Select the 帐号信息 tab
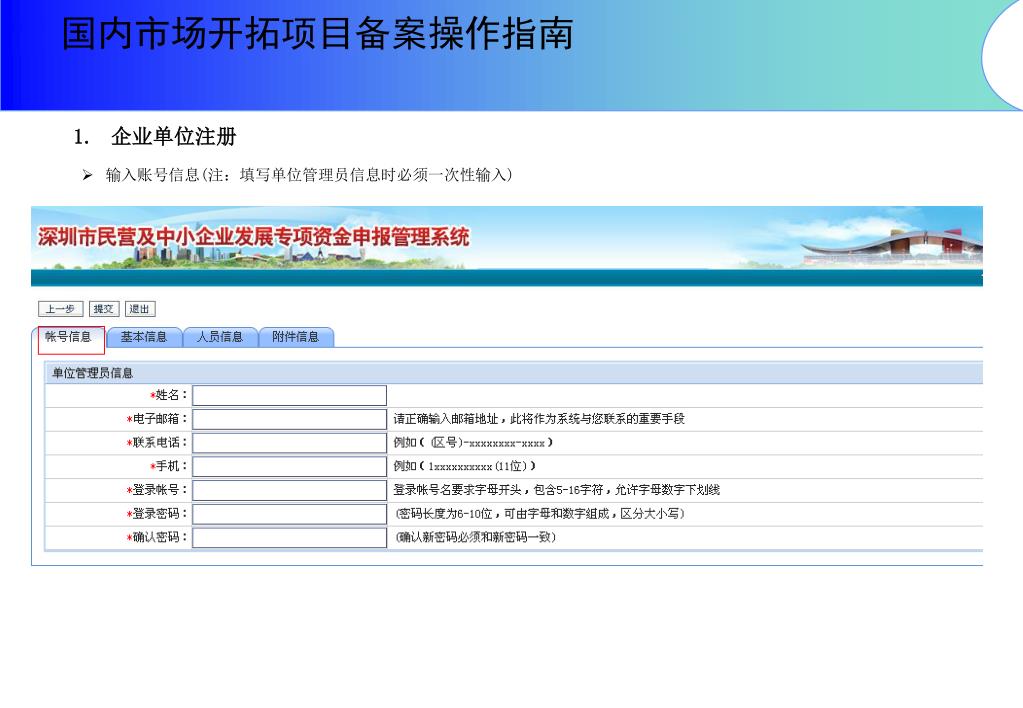This screenshot has width=1023, height=708. (x=69, y=337)
